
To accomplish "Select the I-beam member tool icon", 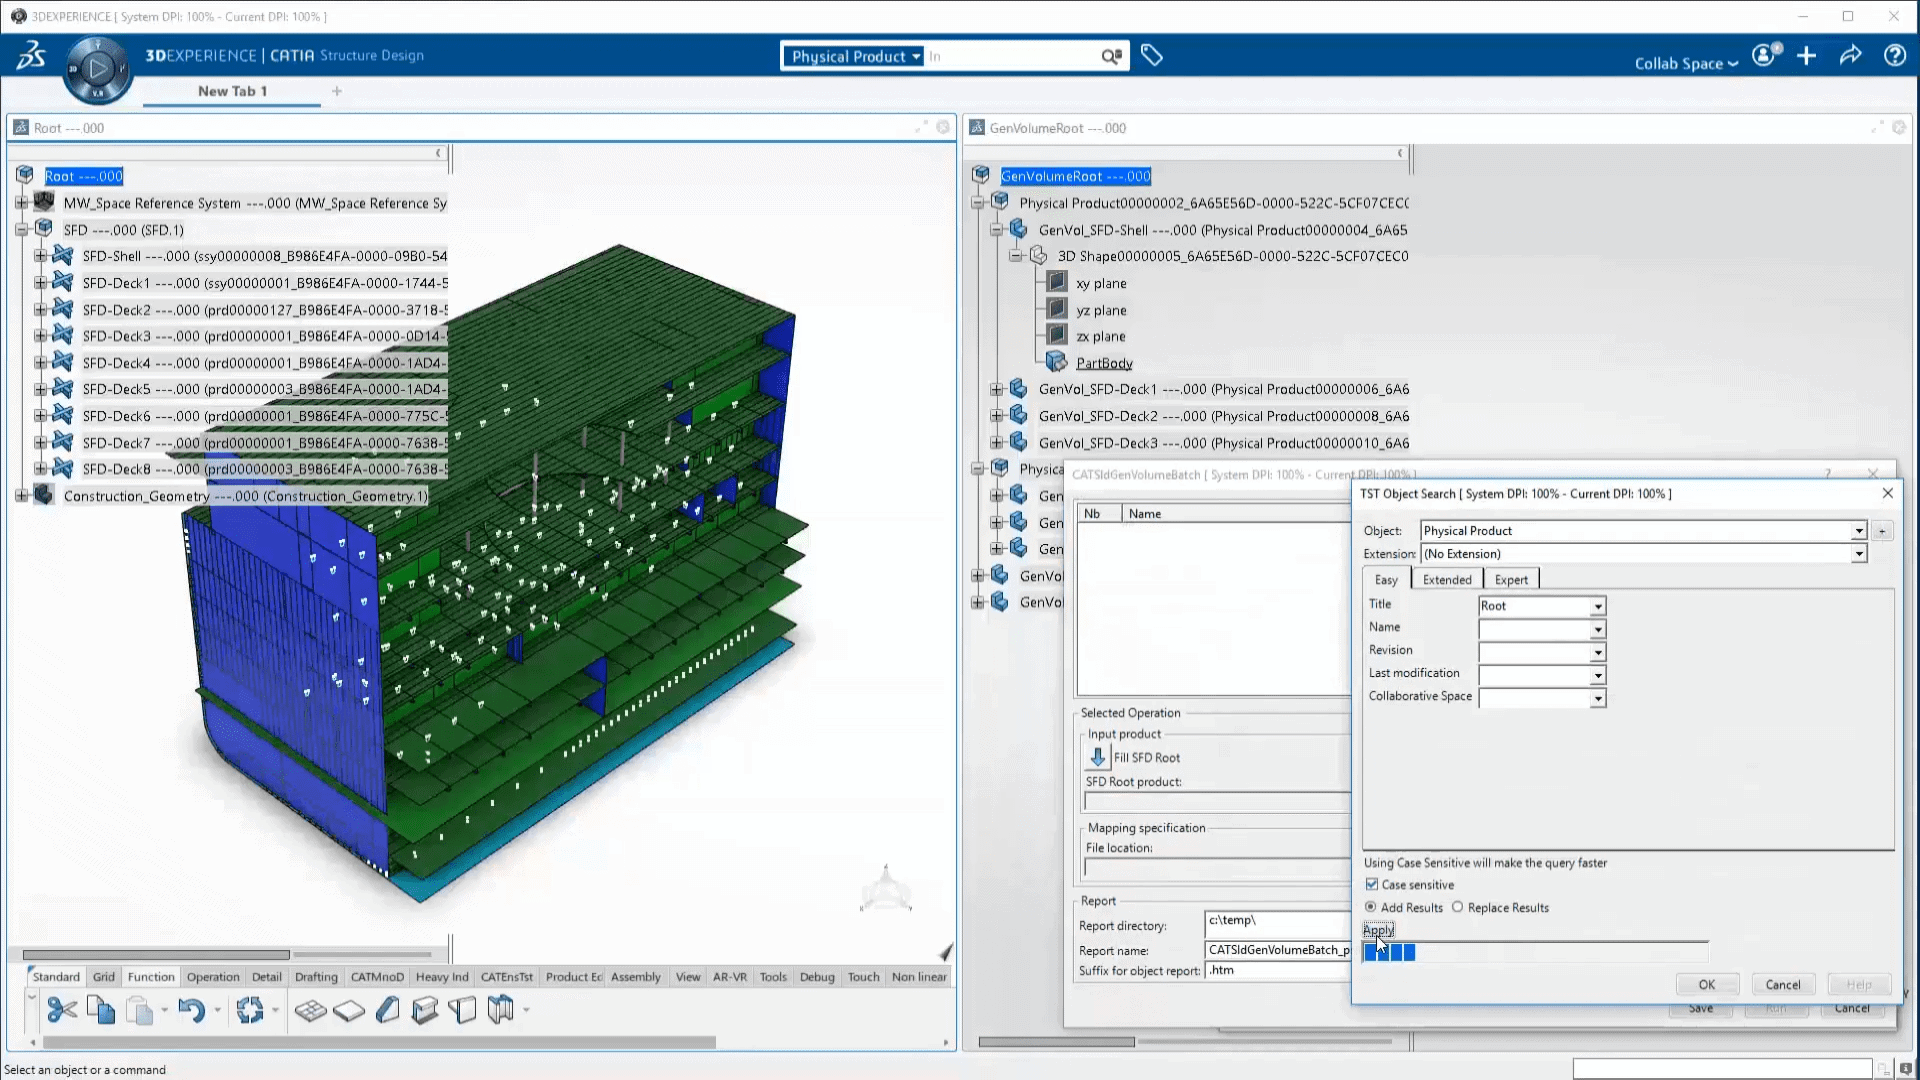I will (425, 1011).
